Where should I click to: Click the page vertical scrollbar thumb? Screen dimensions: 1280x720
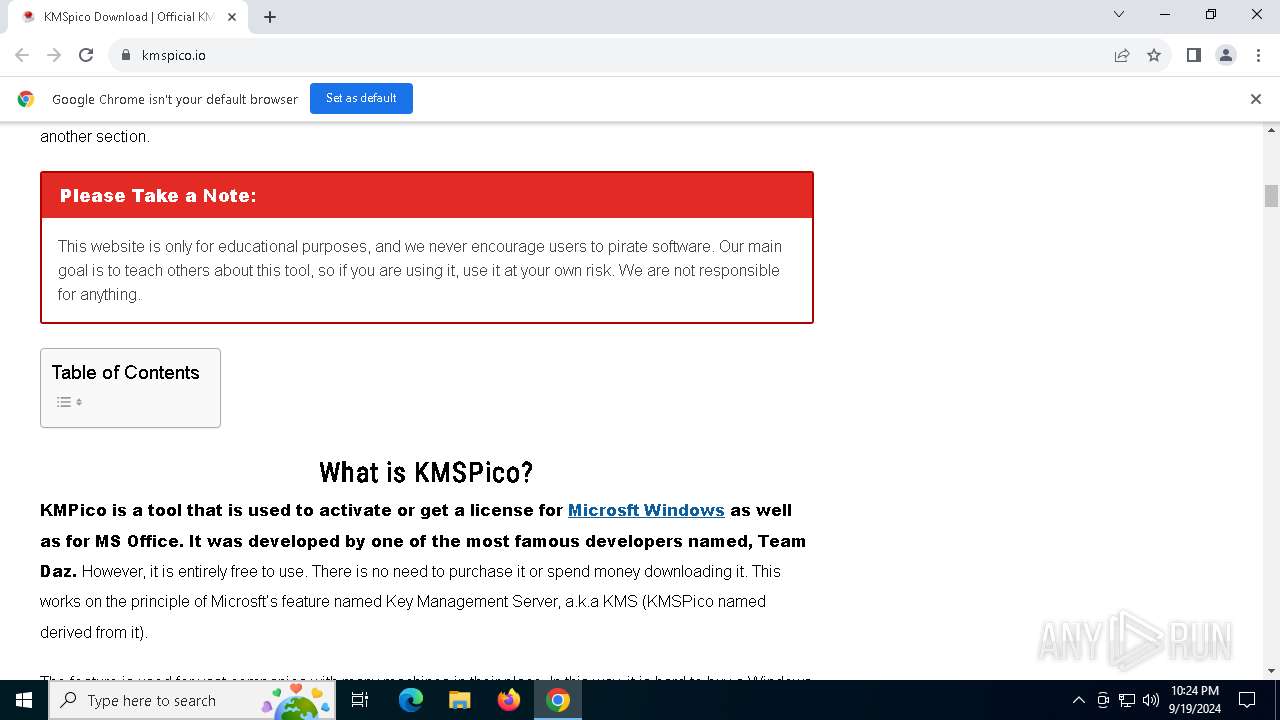(1271, 196)
